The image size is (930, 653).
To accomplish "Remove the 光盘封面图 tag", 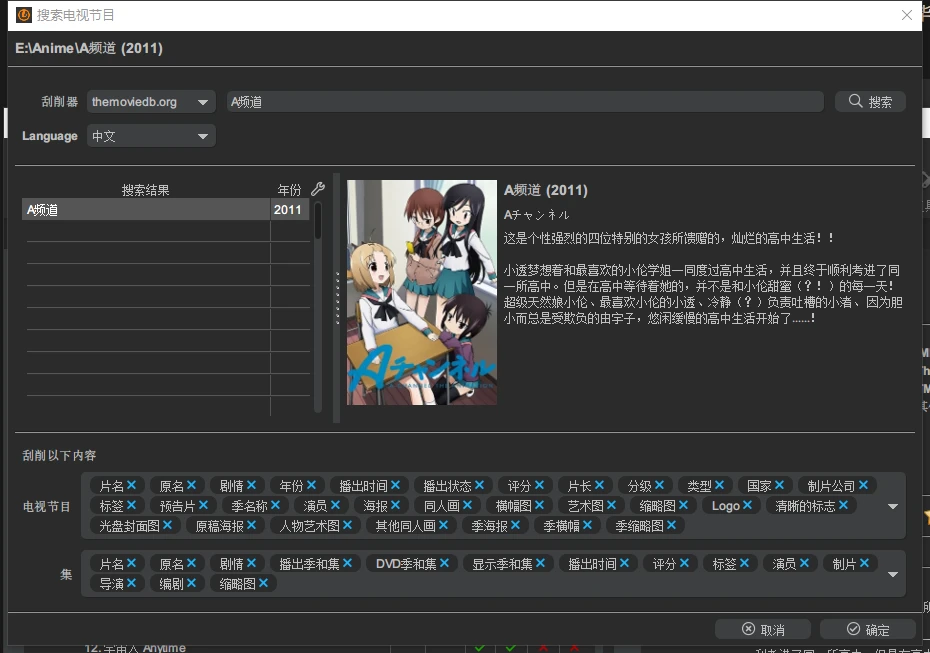I will [x=168, y=525].
